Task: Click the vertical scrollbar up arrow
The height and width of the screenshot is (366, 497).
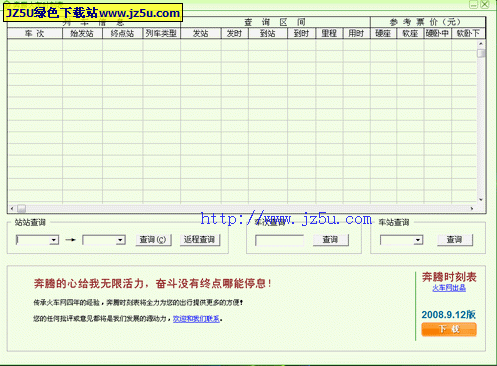Action: pyautogui.click(x=481, y=44)
